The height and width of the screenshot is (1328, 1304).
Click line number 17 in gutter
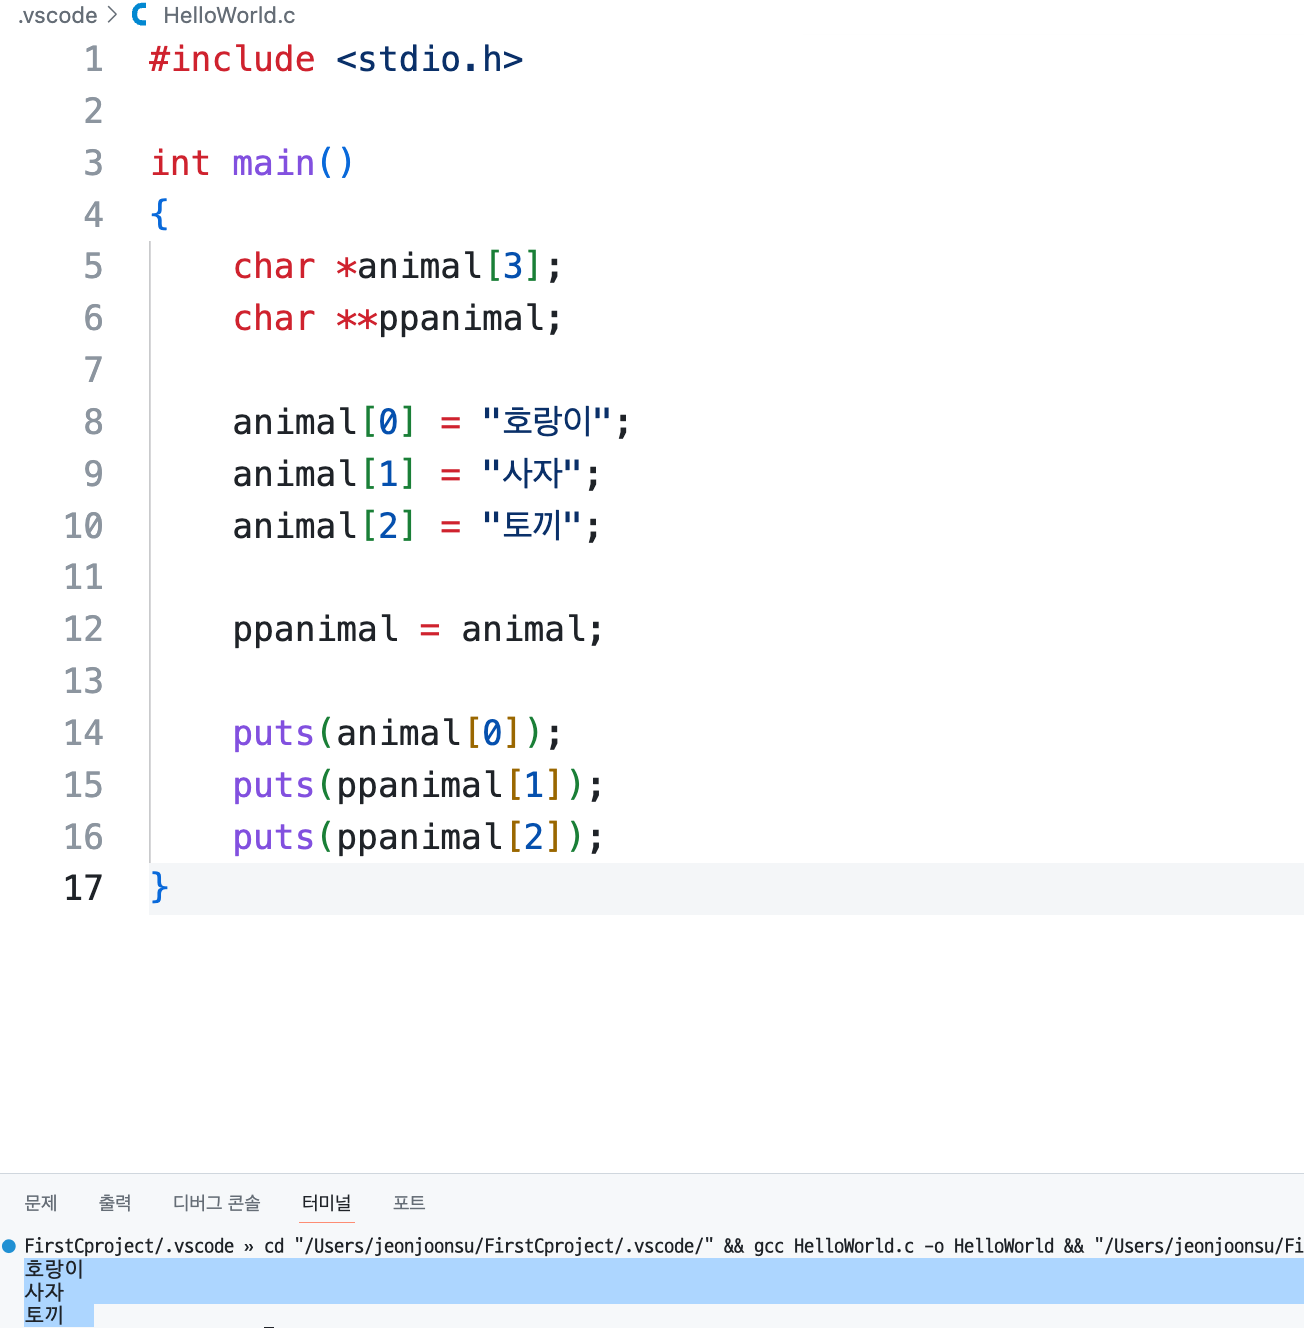pyautogui.click(x=83, y=888)
